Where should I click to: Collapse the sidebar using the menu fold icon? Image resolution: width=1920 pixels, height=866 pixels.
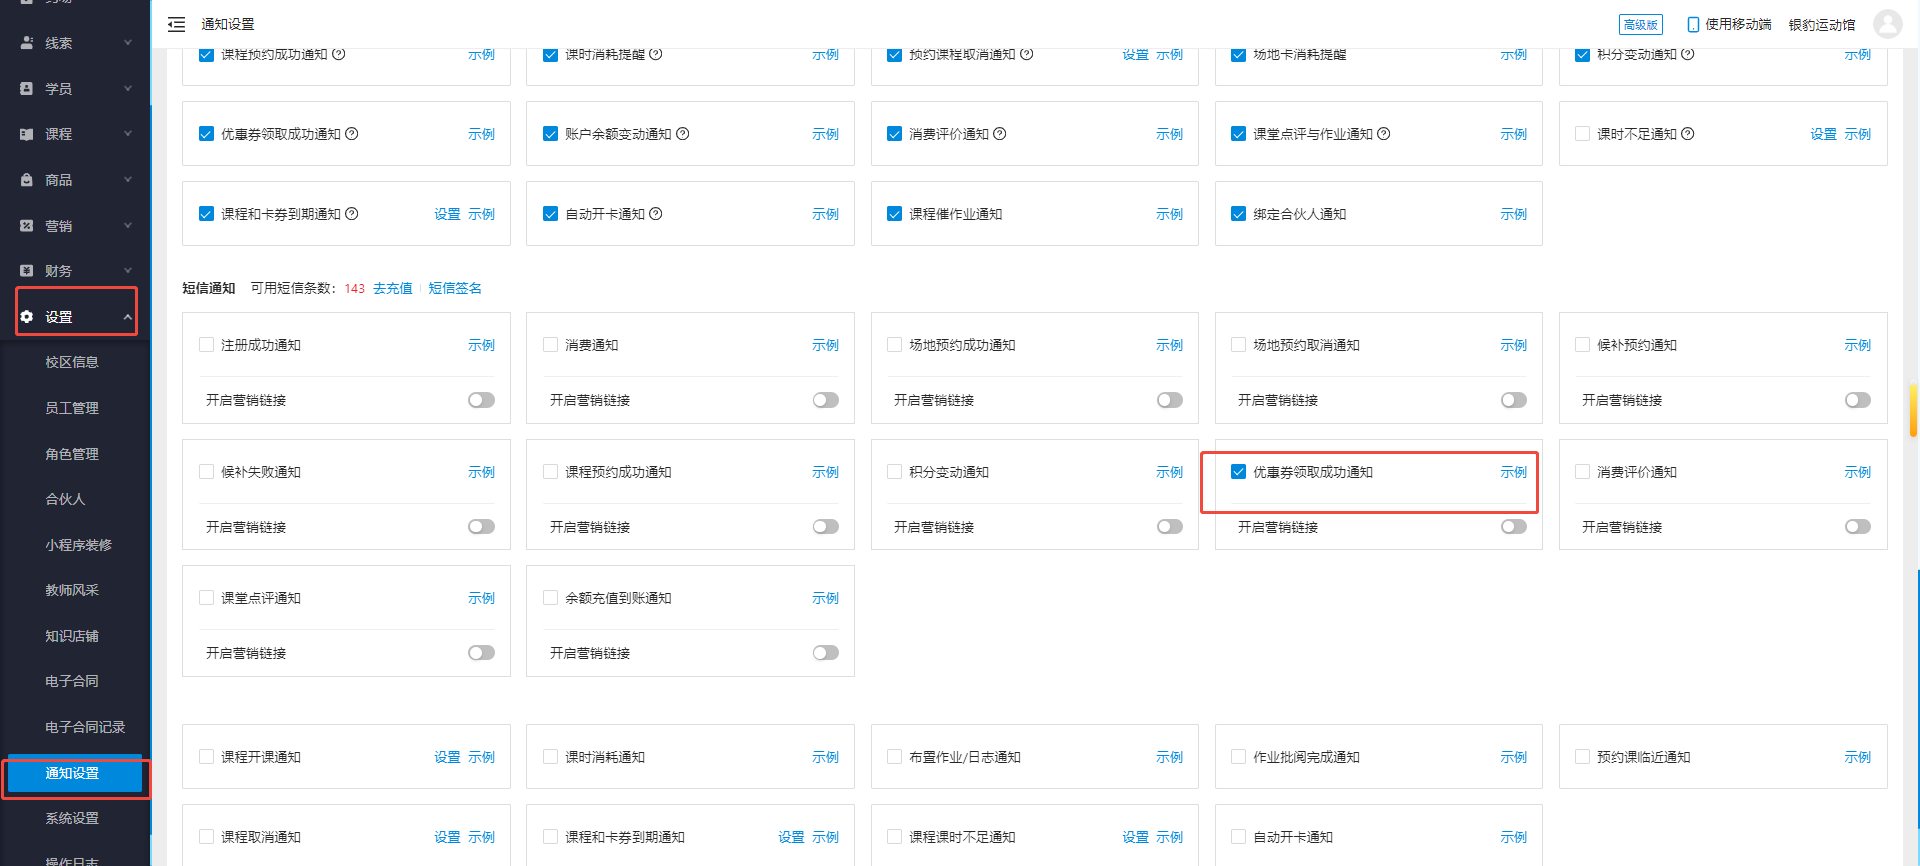(x=176, y=24)
